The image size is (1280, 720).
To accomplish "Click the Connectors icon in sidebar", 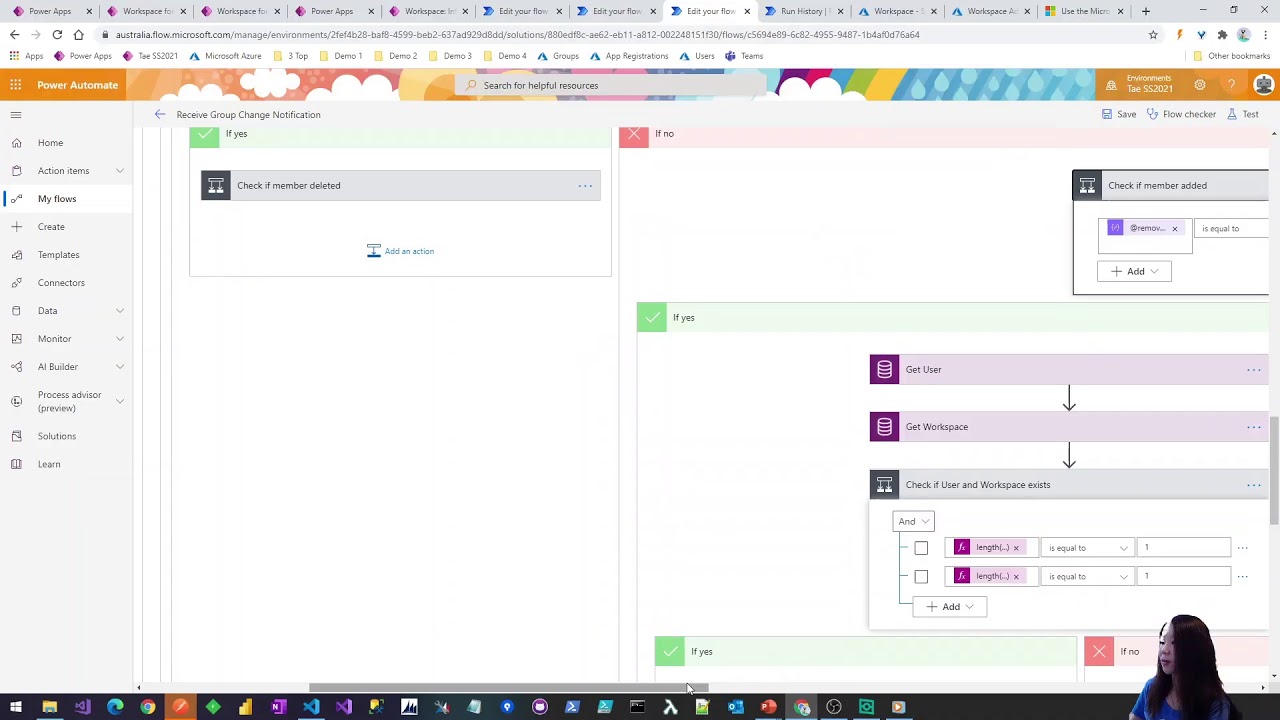I will [x=17, y=283].
